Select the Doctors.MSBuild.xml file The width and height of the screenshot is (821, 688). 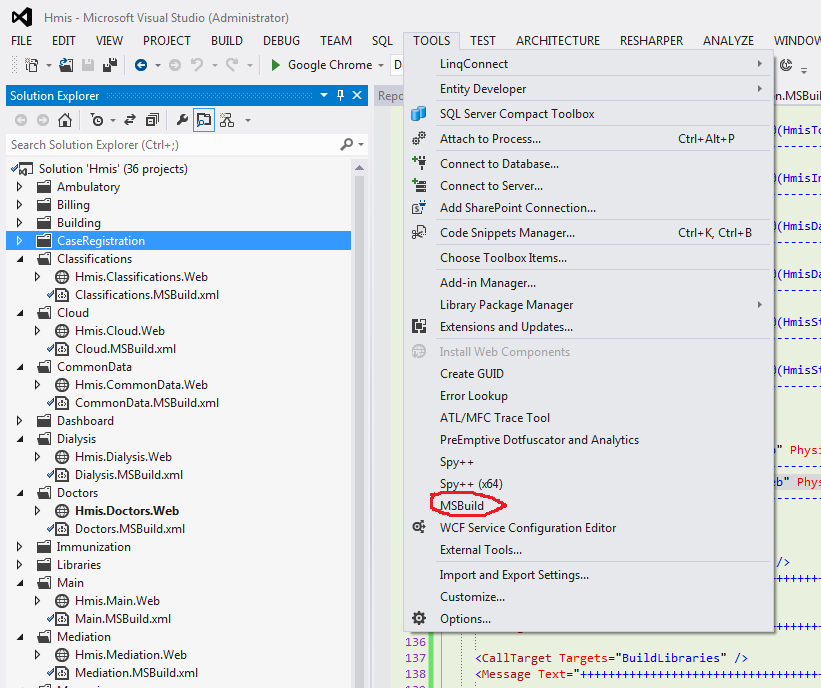(x=129, y=529)
